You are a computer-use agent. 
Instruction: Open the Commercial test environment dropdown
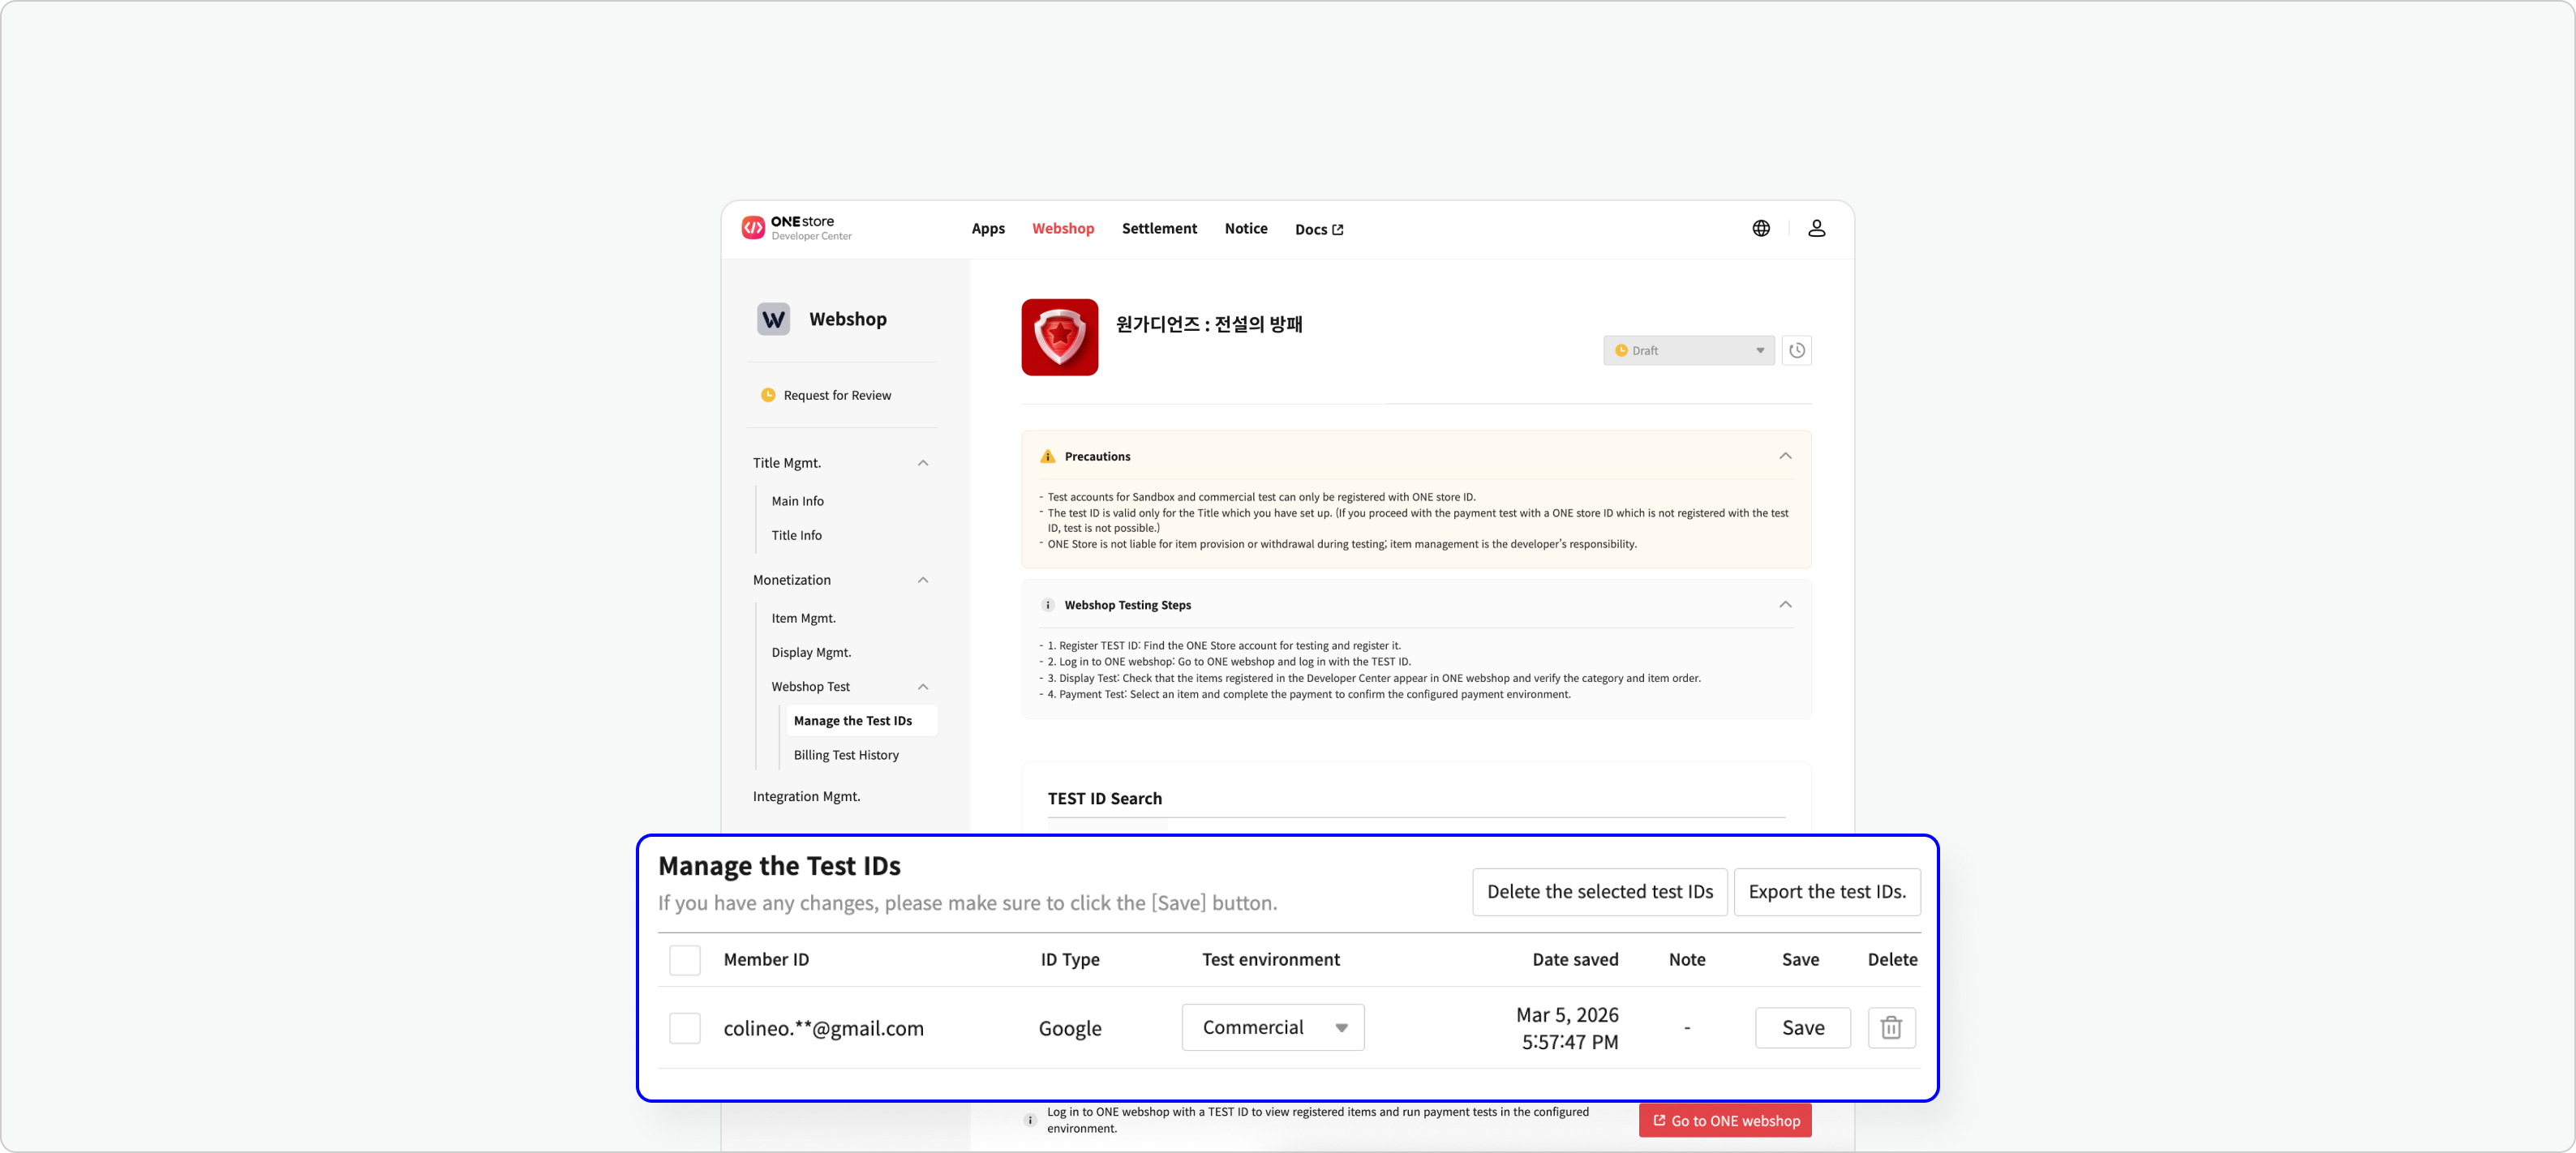click(1272, 1028)
